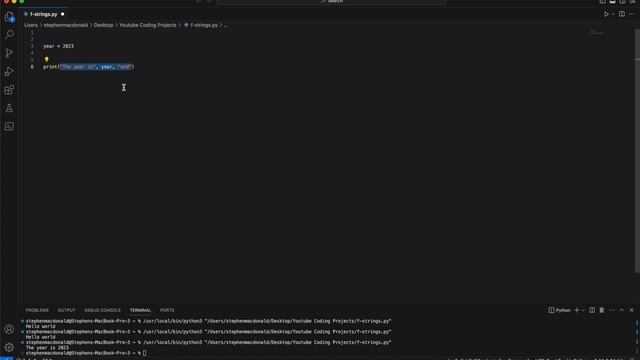Open Customize Layout icon in title bar
The image size is (640, 360).
pos(632,2)
